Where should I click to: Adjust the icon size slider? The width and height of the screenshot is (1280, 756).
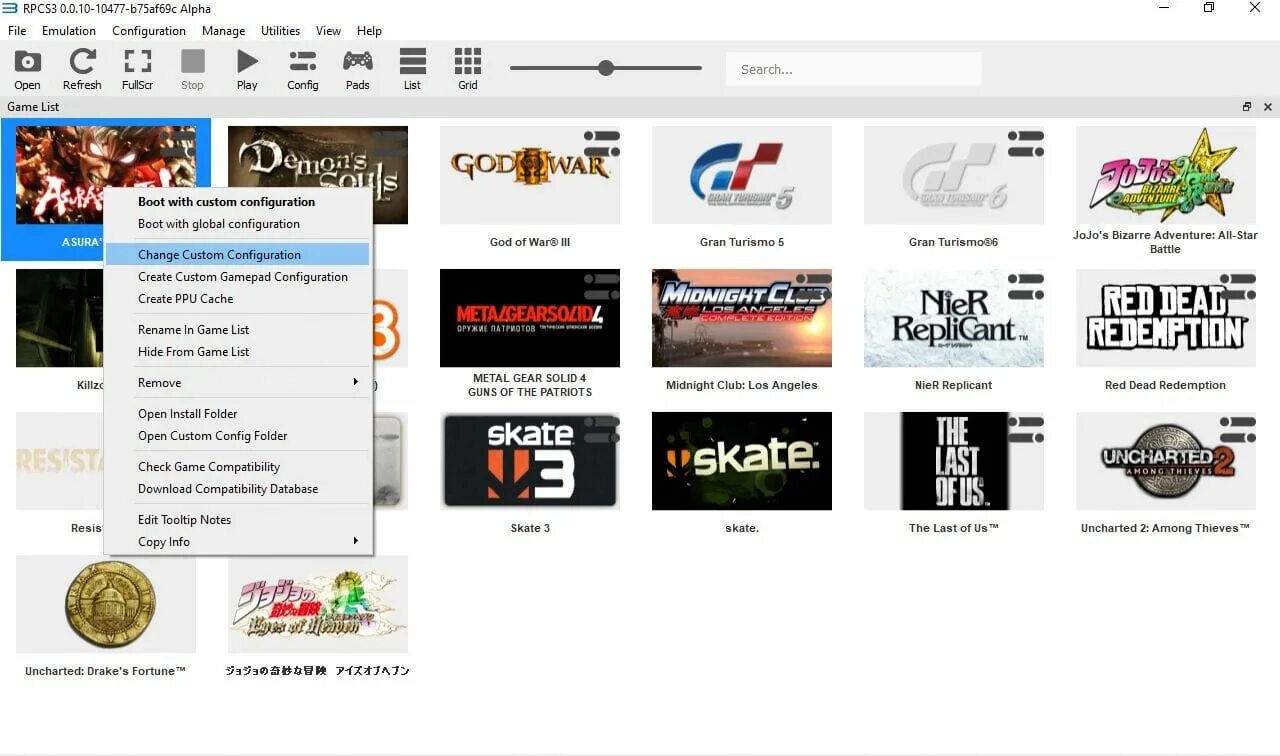pyautogui.click(x=605, y=68)
